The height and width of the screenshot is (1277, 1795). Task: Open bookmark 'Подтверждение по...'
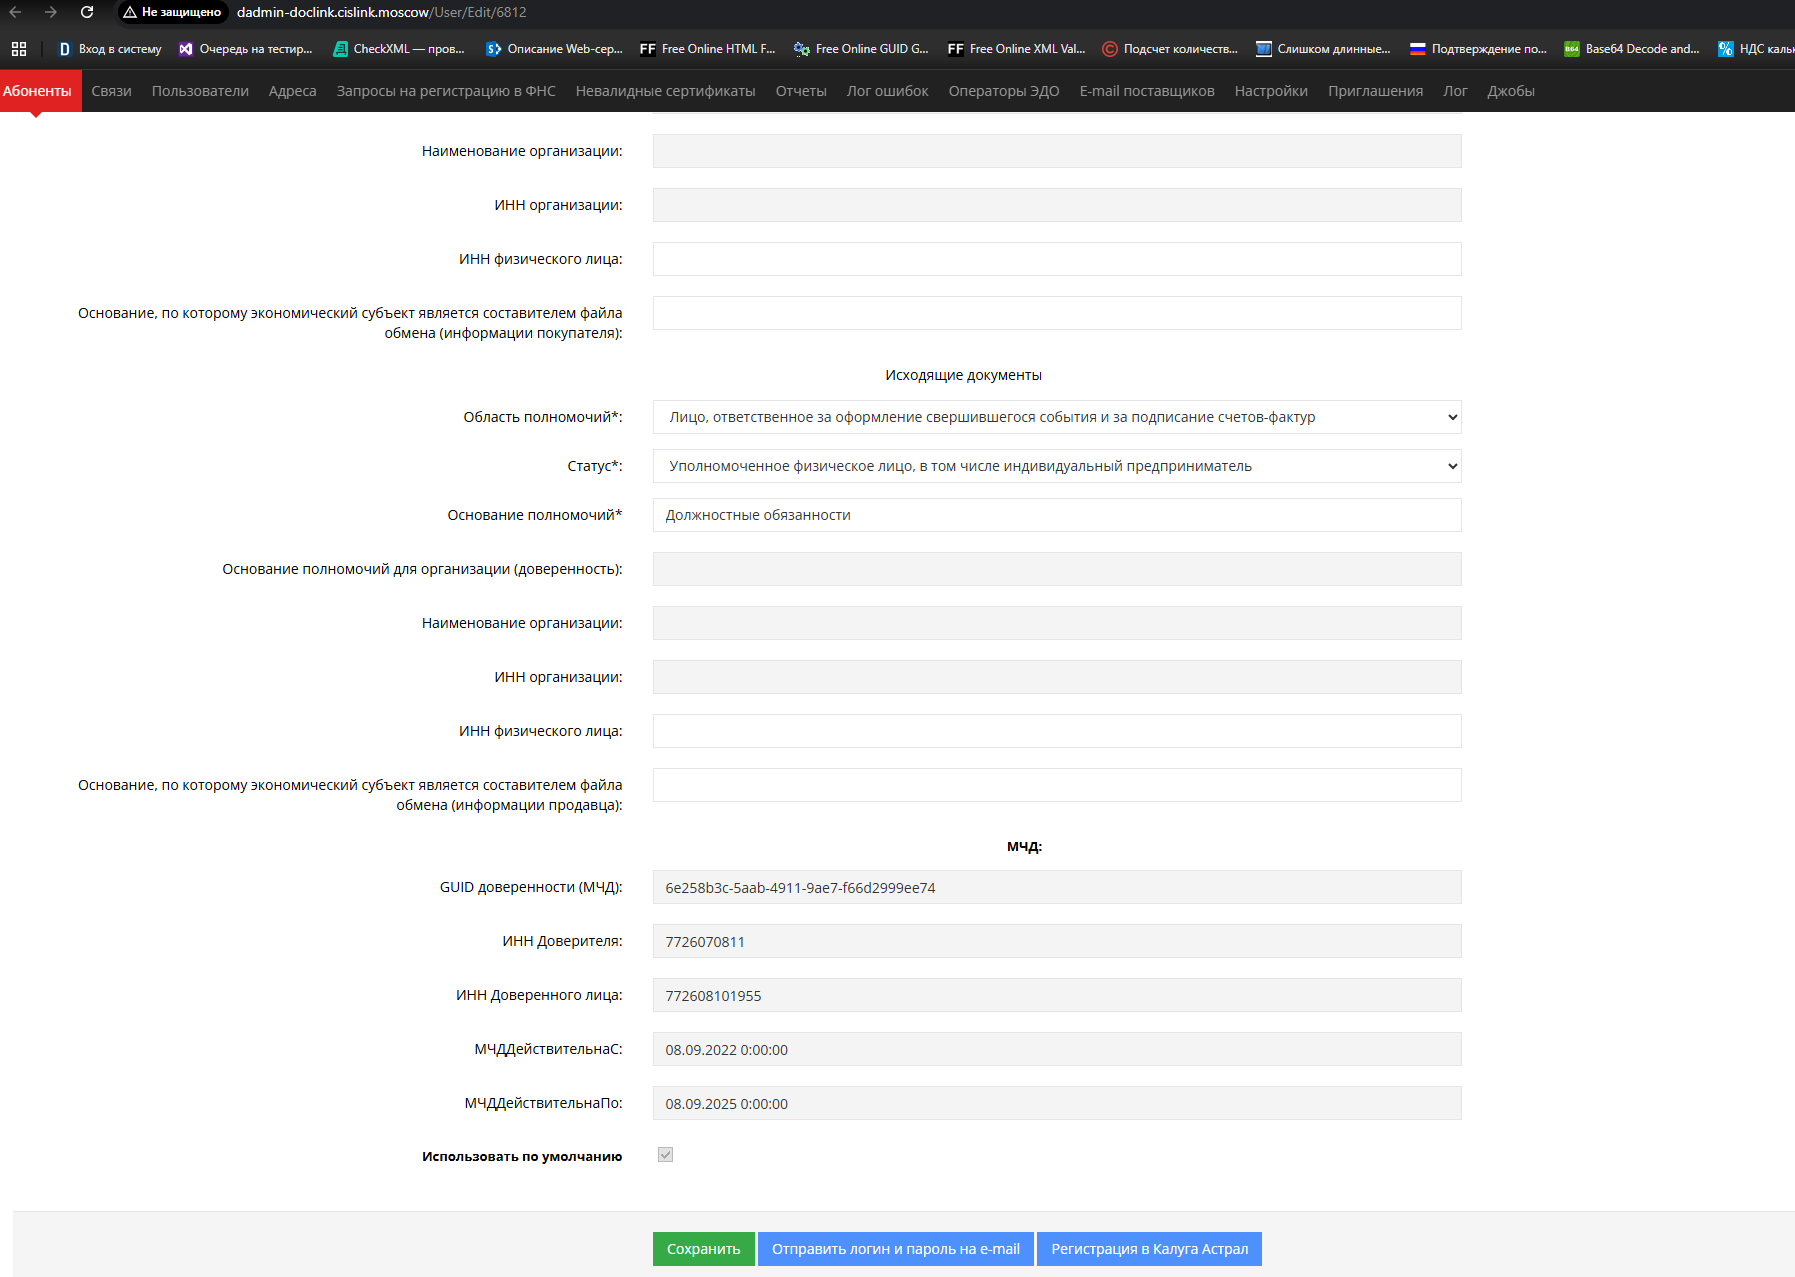(1478, 49)
